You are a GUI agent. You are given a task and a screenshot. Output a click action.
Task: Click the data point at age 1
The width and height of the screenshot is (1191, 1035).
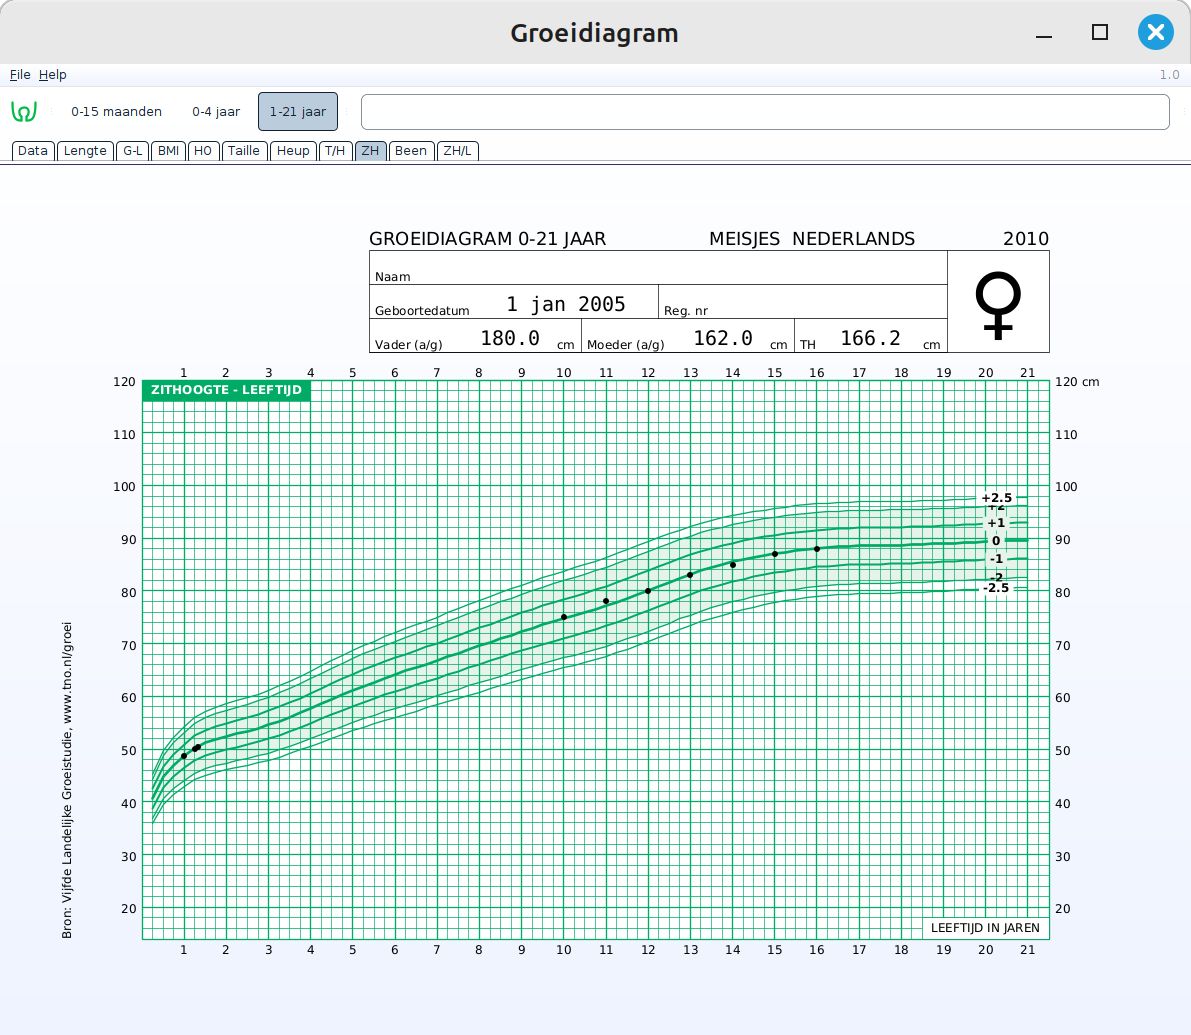(x=184, y=756)
